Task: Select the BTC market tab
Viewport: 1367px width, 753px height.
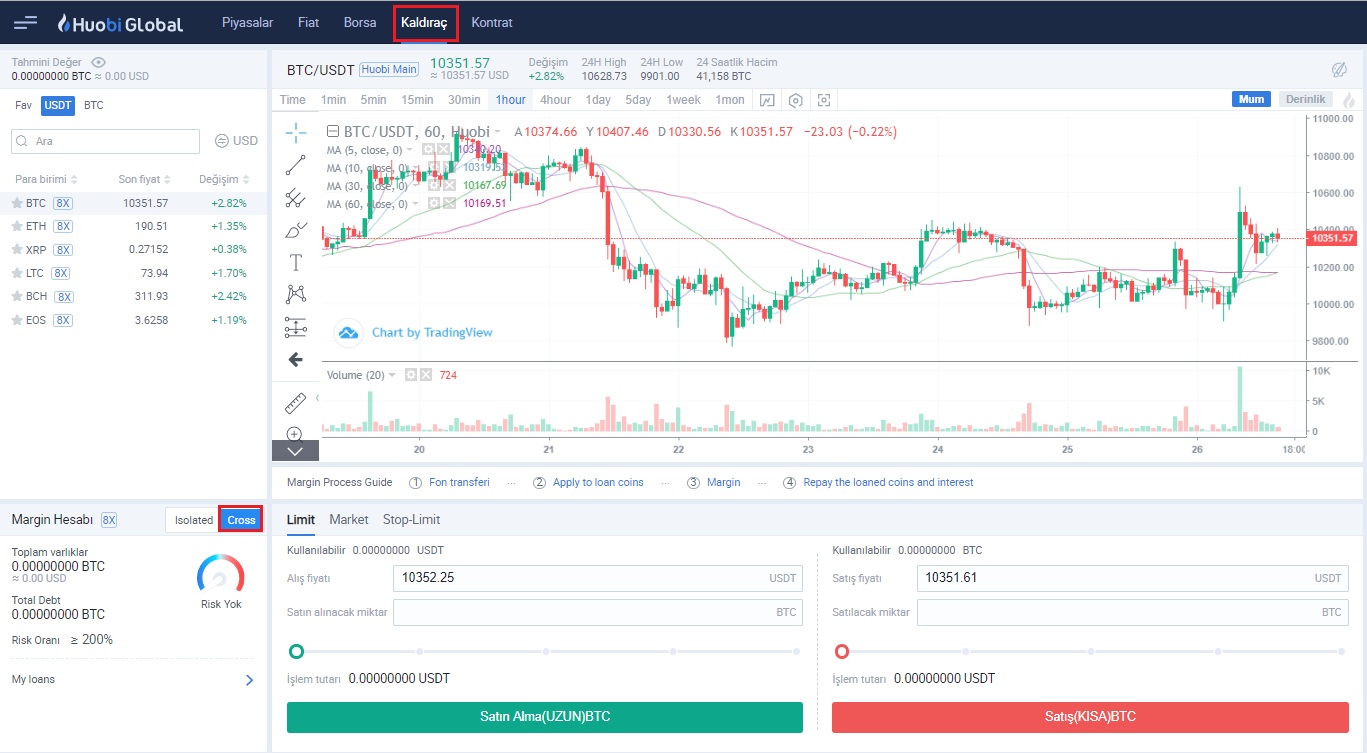Action: (x=93, y=105)
